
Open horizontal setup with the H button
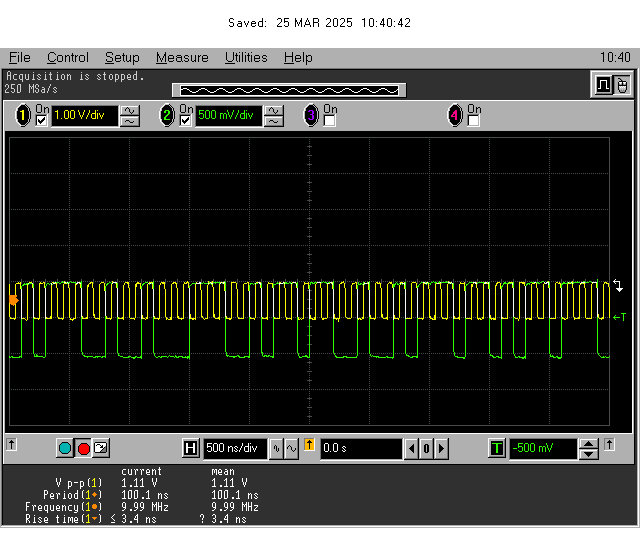(x=191, y=449)
